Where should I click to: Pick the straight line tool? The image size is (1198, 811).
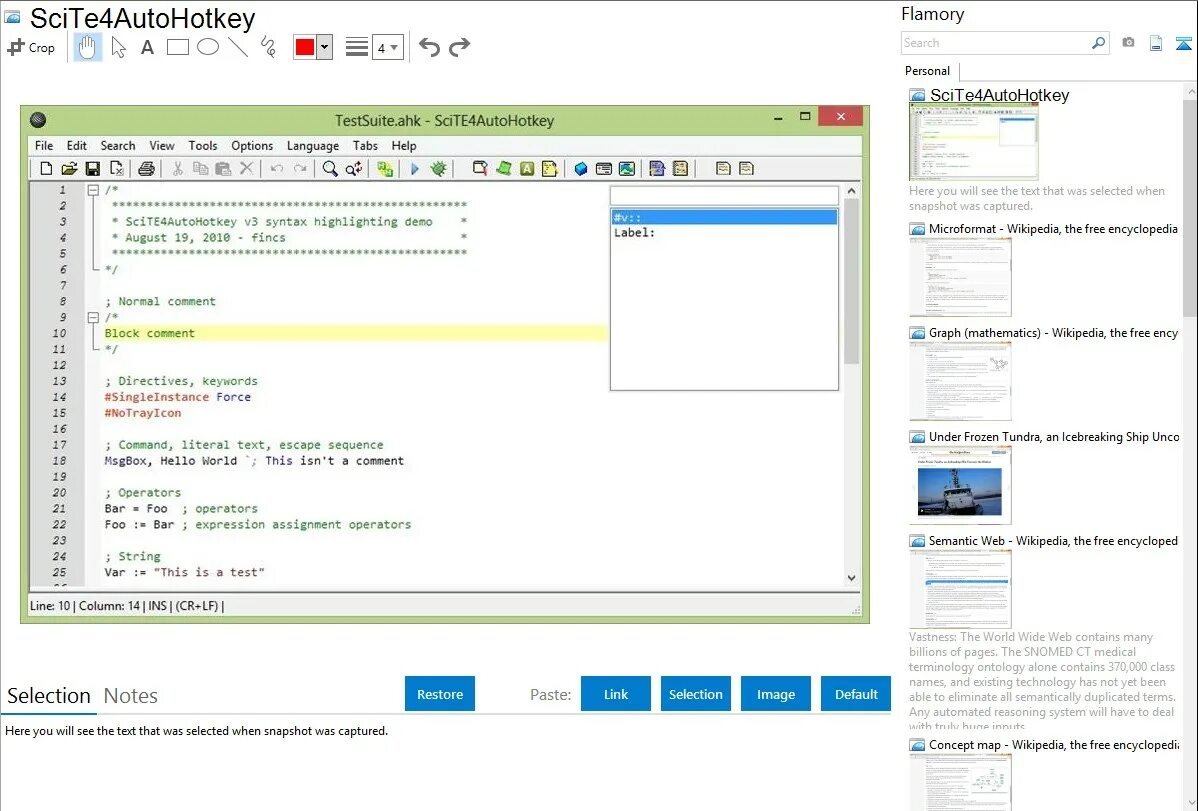click(238, 47)
